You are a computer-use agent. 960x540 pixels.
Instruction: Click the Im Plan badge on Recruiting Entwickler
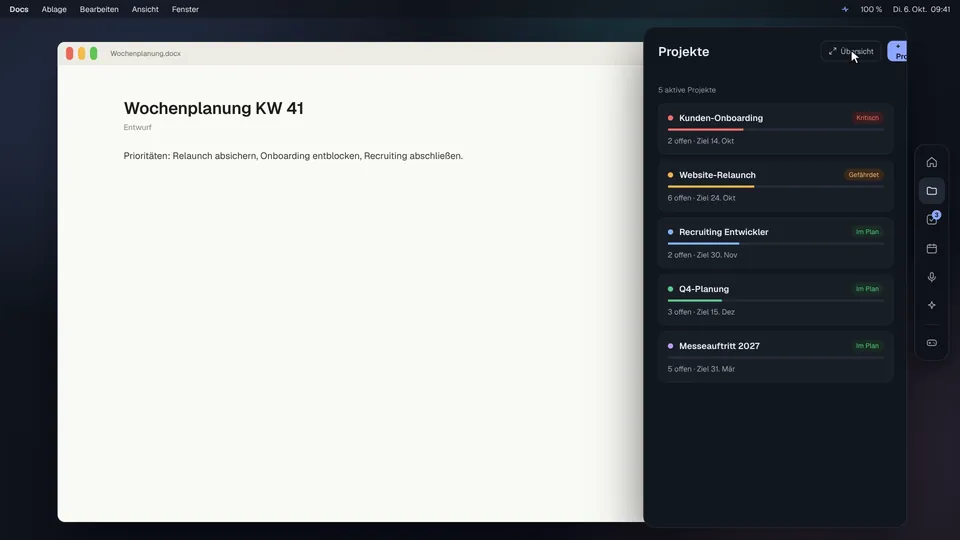pos(867,232)
